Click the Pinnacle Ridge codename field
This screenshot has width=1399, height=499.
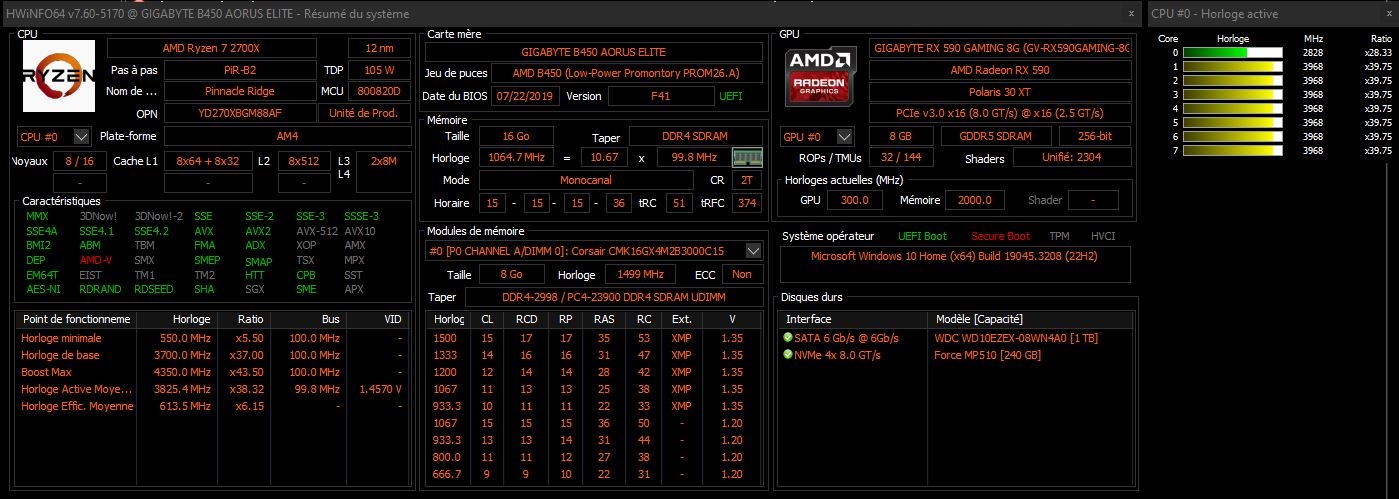point(239,91)
